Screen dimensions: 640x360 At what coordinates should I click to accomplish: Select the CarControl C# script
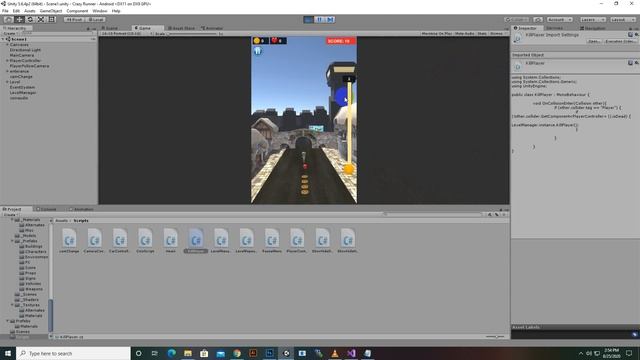pyautogui.click(x=119, y=241)
